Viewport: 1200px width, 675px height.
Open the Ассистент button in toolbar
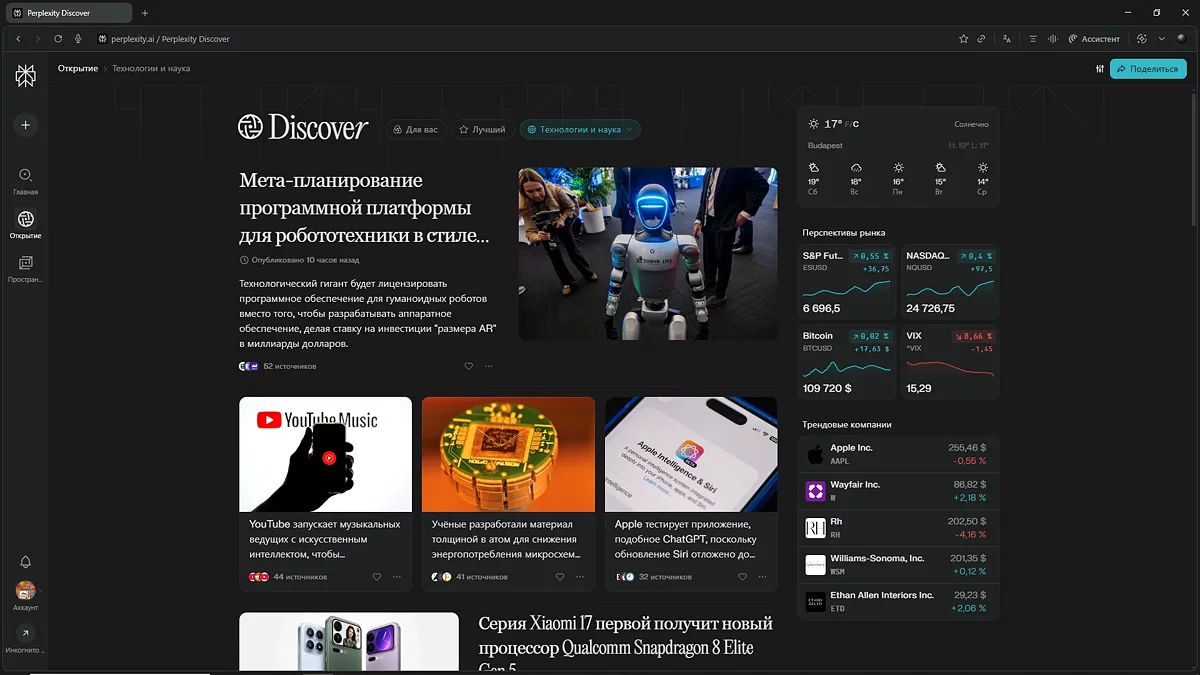tap(1094, 39)
